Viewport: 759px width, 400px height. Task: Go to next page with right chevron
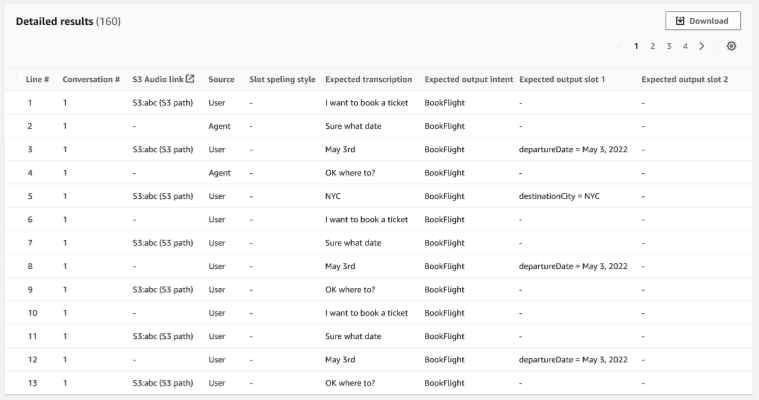(702, 46)
